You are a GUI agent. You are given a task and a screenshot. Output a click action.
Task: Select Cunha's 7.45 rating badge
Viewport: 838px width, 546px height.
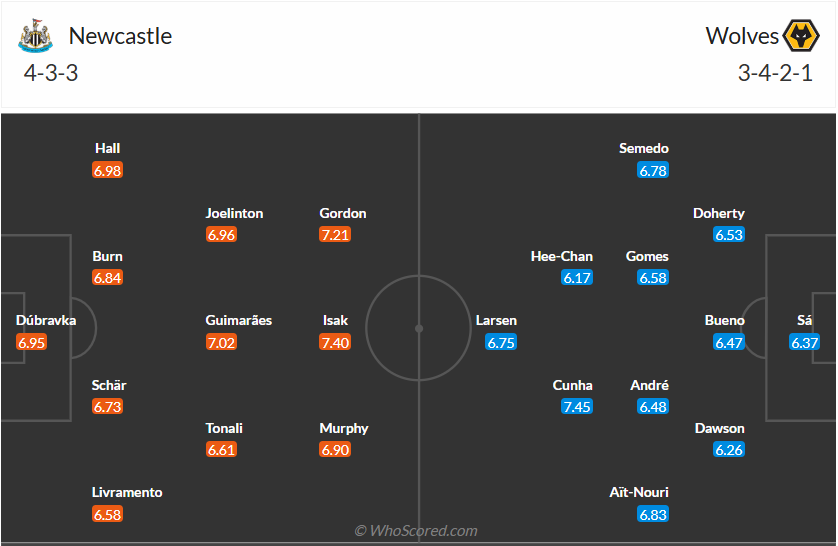point(577,407)
